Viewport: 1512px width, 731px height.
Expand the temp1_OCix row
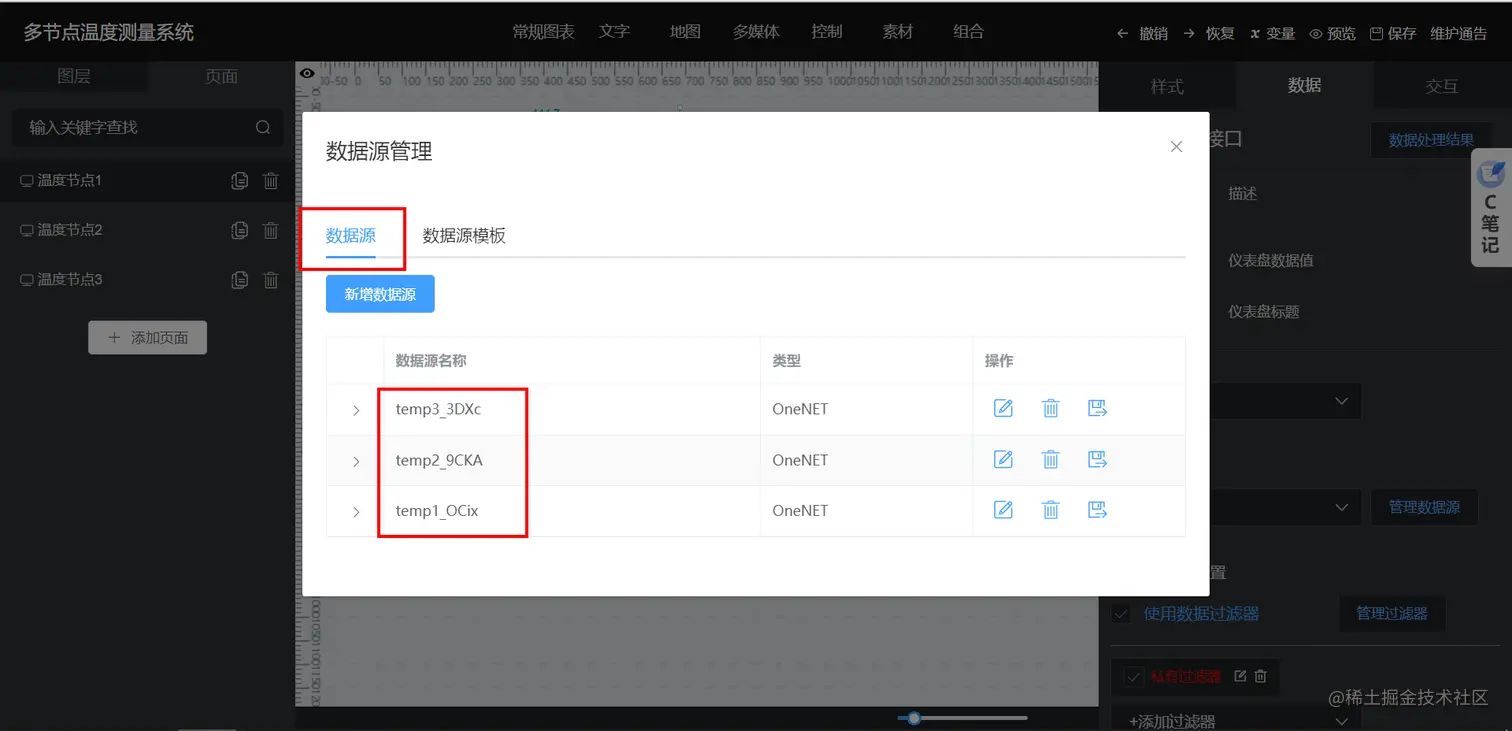pyautogui.click(x=356, y=511)
